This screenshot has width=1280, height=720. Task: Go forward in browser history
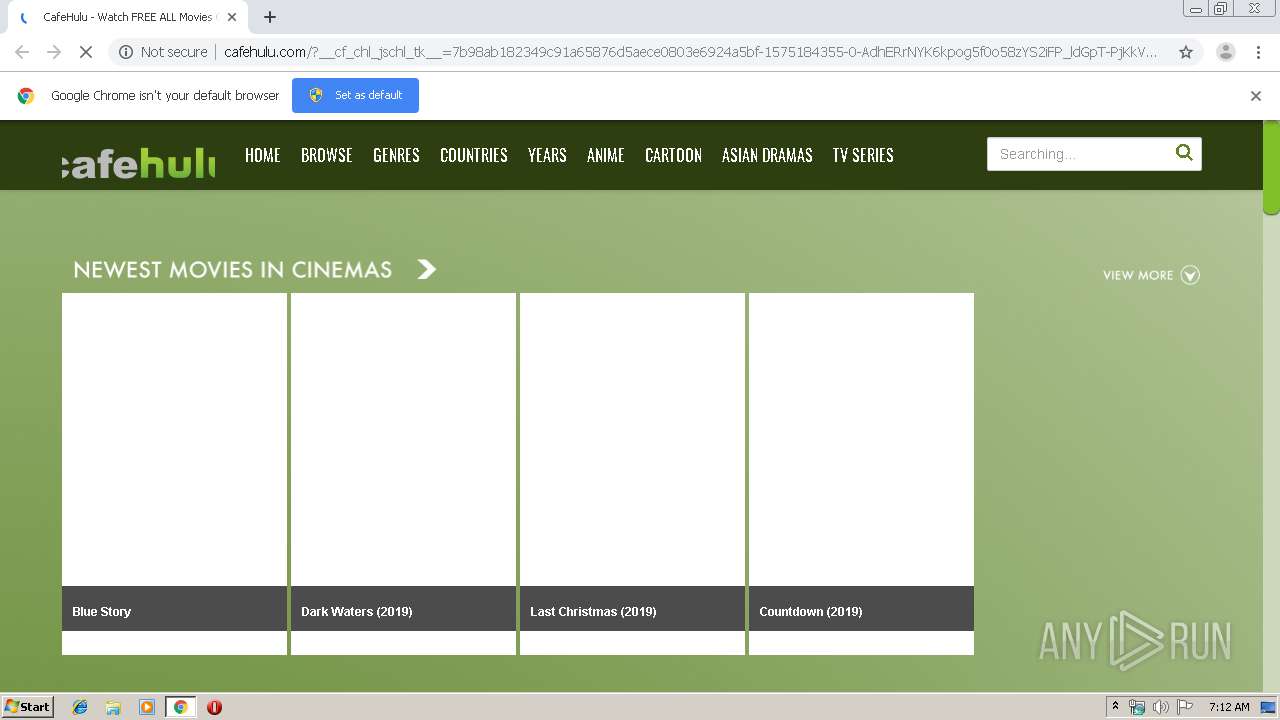[54, 52]
